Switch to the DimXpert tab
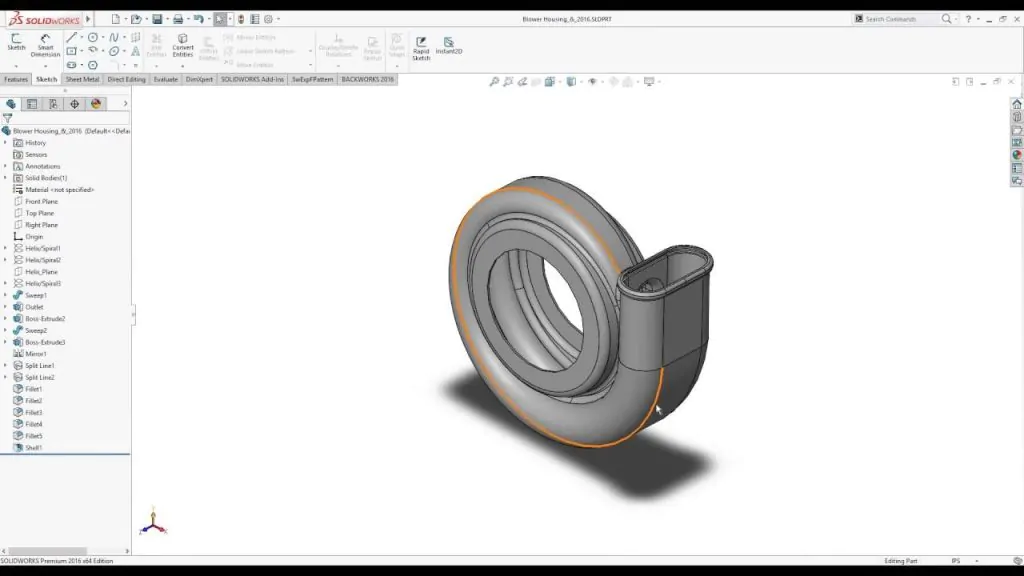Screen dimensions: 1024x576 pyautogui.click(x=199, y=79)
